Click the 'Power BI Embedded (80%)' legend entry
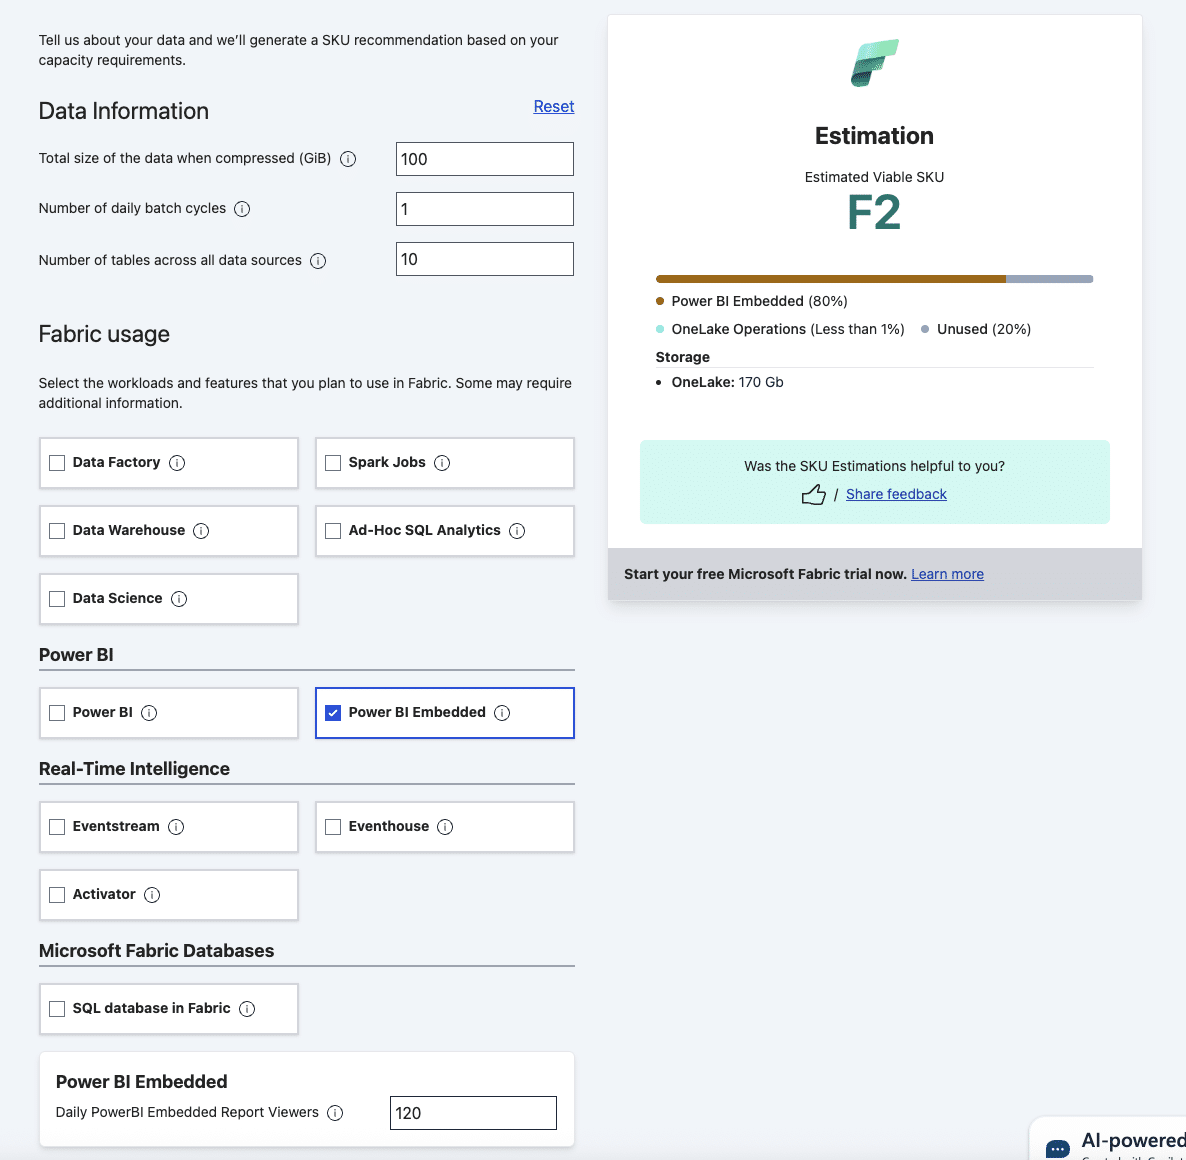This screenshot has width=1186, height=1160. tap(751, 302)
